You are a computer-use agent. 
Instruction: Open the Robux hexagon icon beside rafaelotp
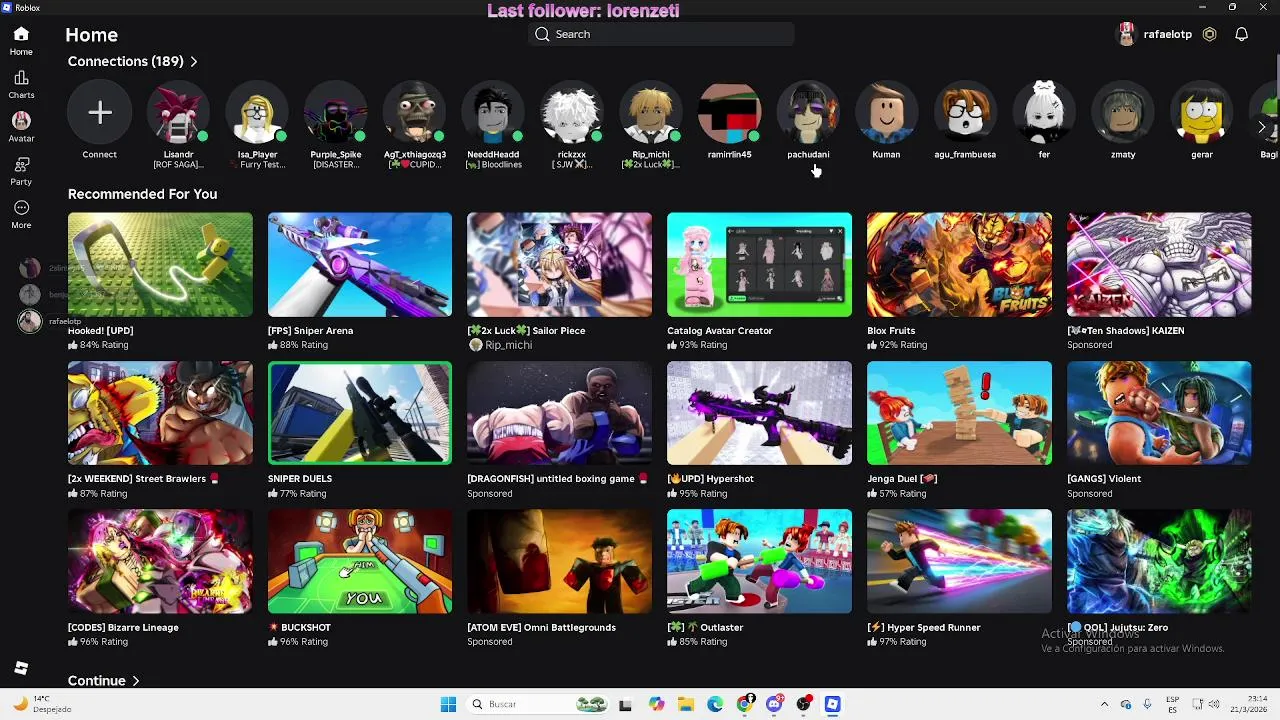(x=1209, y=34)
